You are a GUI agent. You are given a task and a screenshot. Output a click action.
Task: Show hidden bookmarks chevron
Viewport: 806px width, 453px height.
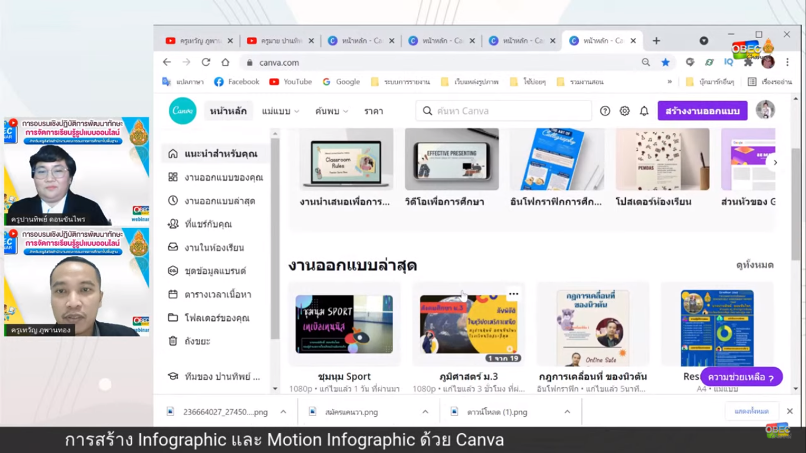coord(669,82)
